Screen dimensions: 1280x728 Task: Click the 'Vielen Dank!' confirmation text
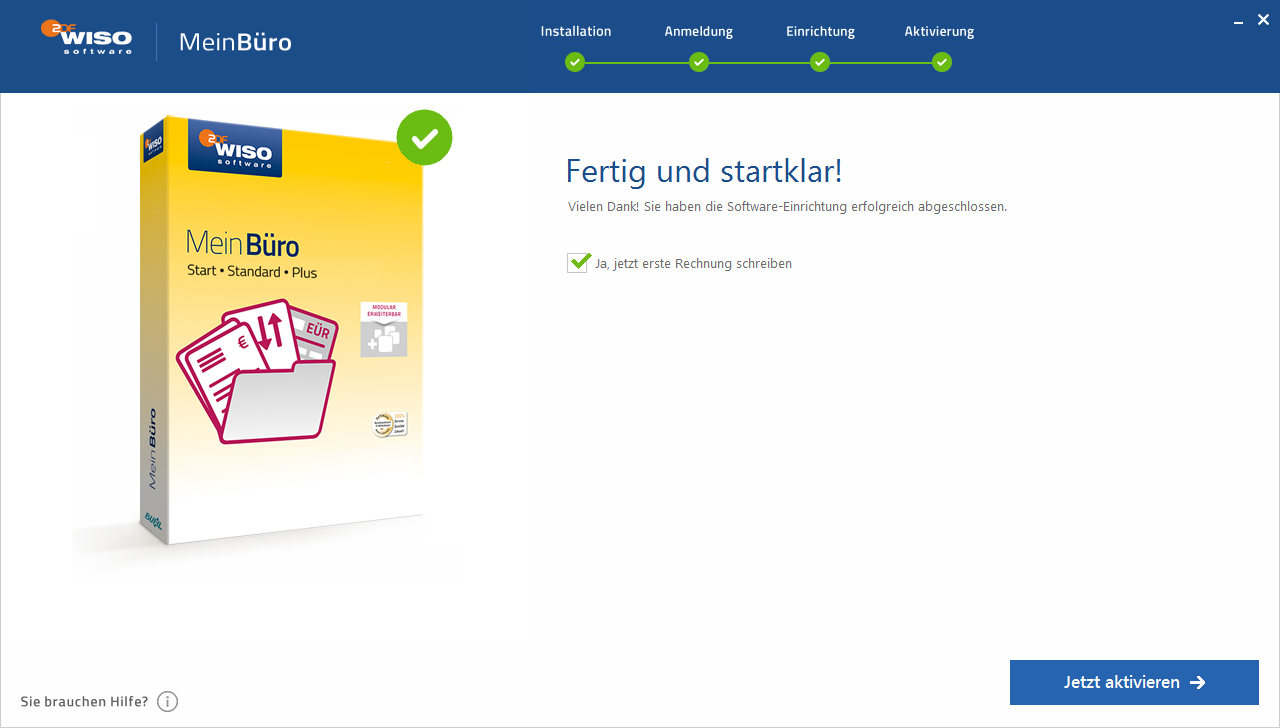787,207
